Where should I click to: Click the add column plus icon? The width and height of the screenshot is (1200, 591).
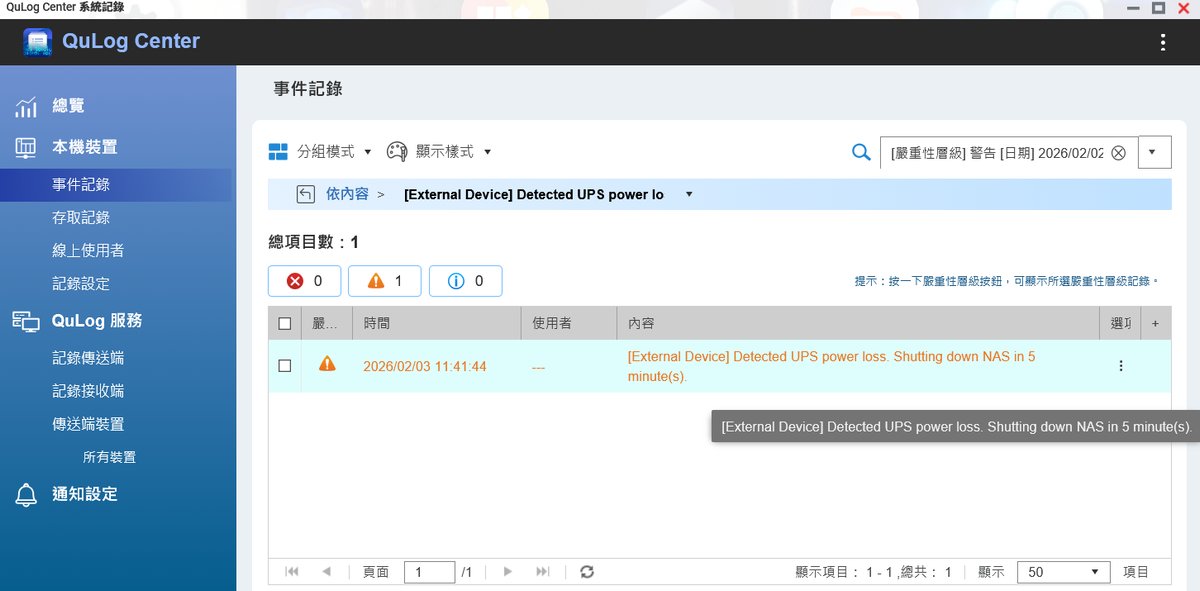[x=1155, y=324]
